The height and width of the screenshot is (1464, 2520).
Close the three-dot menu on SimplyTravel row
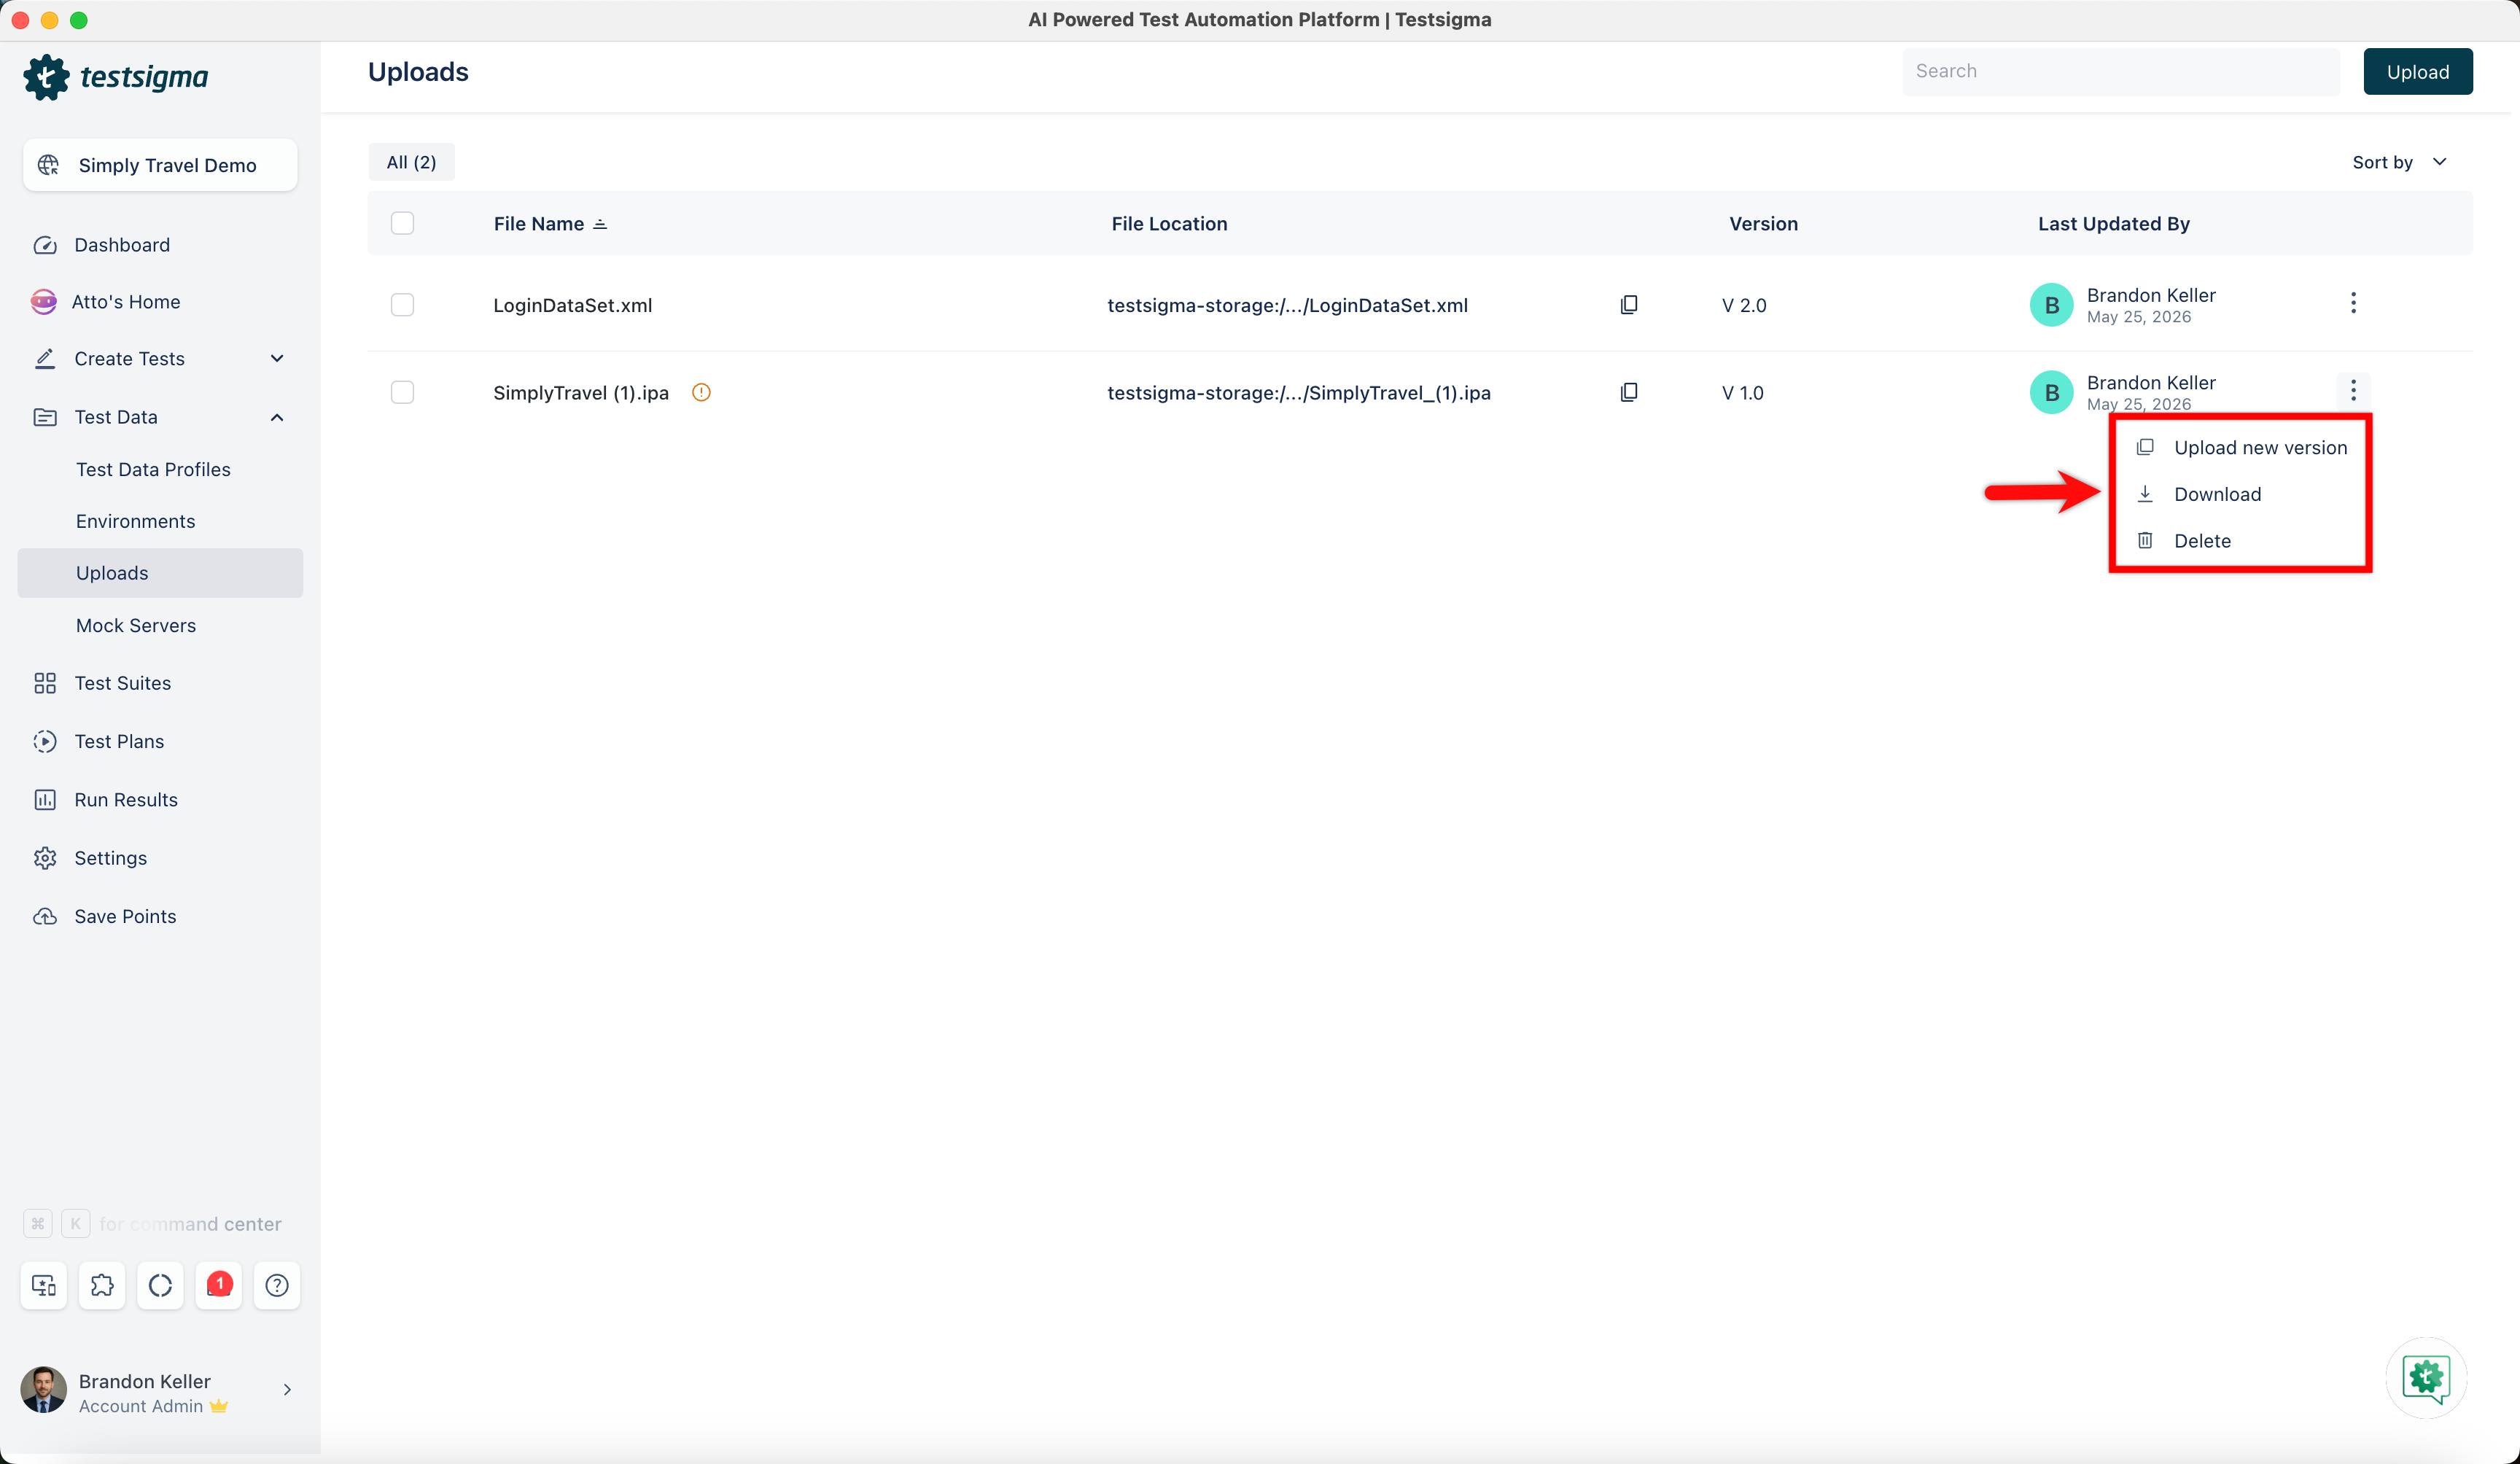point(2353,390)
